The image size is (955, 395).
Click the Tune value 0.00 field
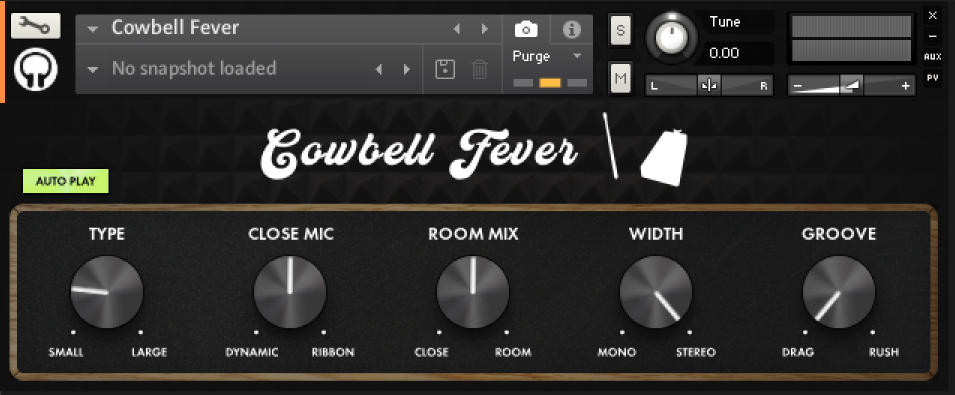pos(739,53)
